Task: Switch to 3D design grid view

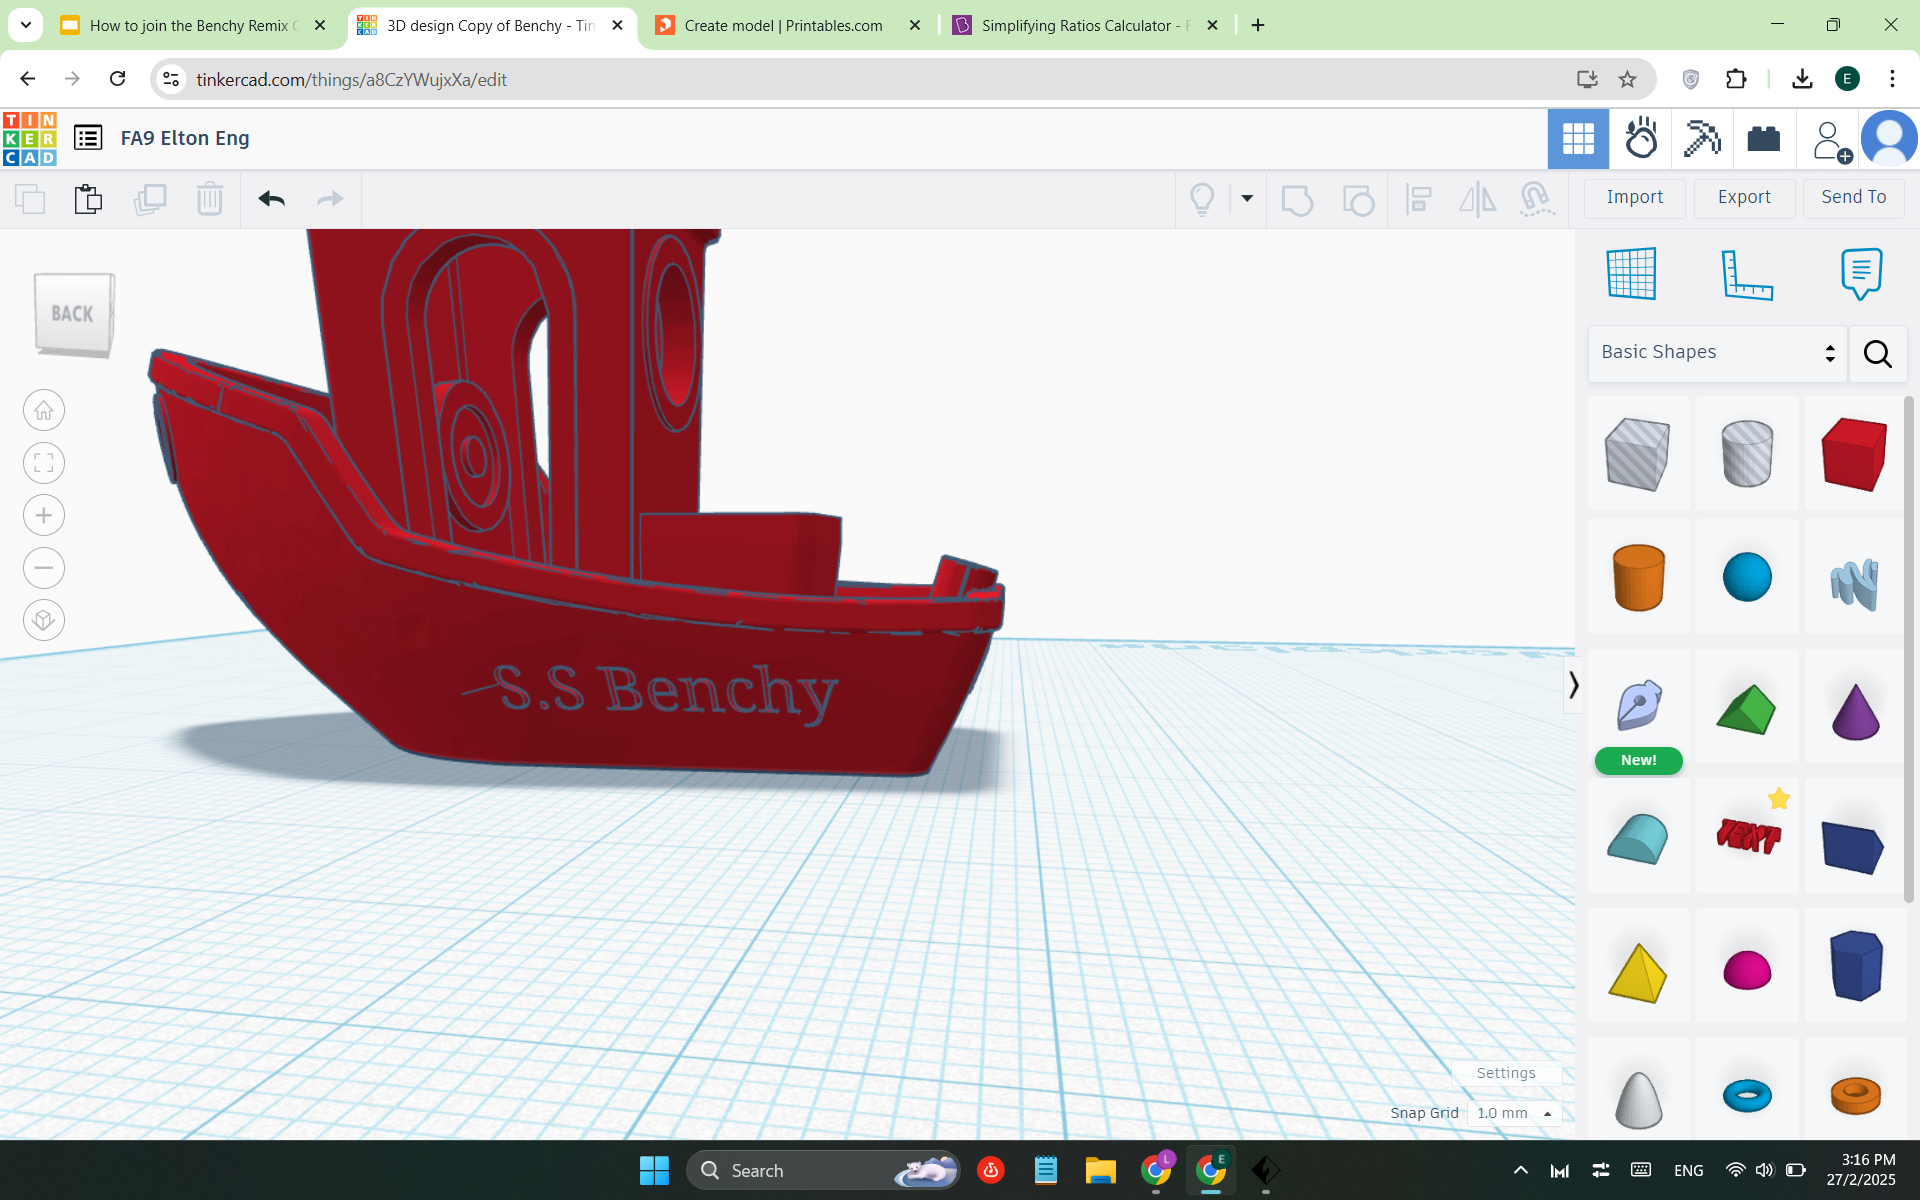Action: pos(1578,139)
